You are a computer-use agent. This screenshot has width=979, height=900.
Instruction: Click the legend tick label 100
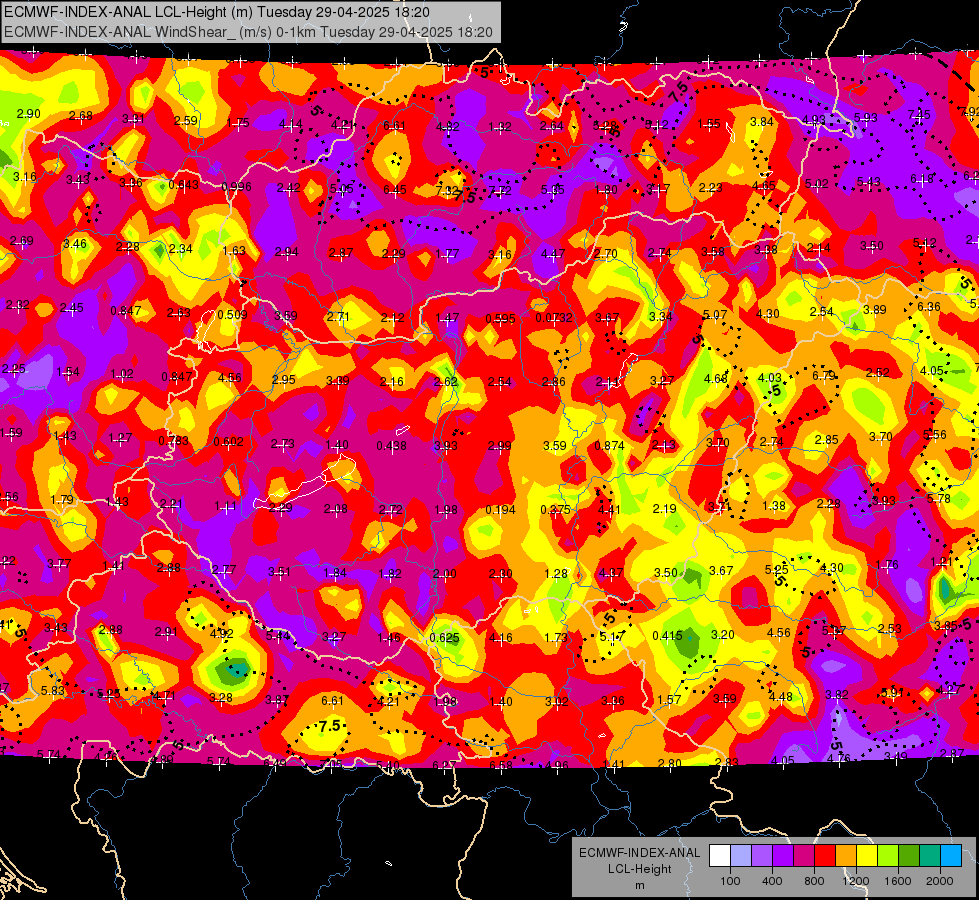coord(730,881)
